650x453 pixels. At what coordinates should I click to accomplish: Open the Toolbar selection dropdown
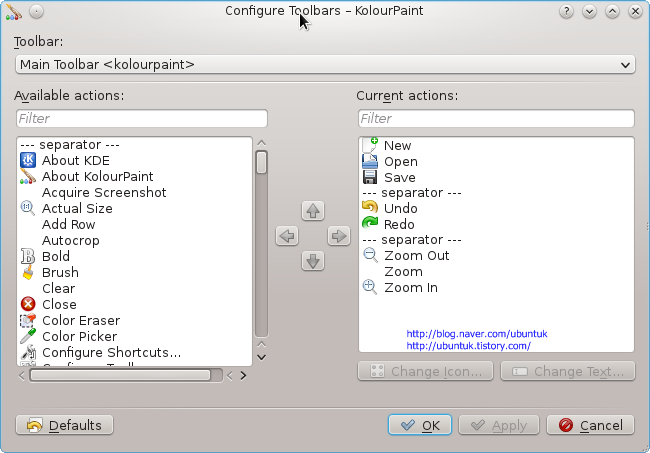(x=325, y=65)
